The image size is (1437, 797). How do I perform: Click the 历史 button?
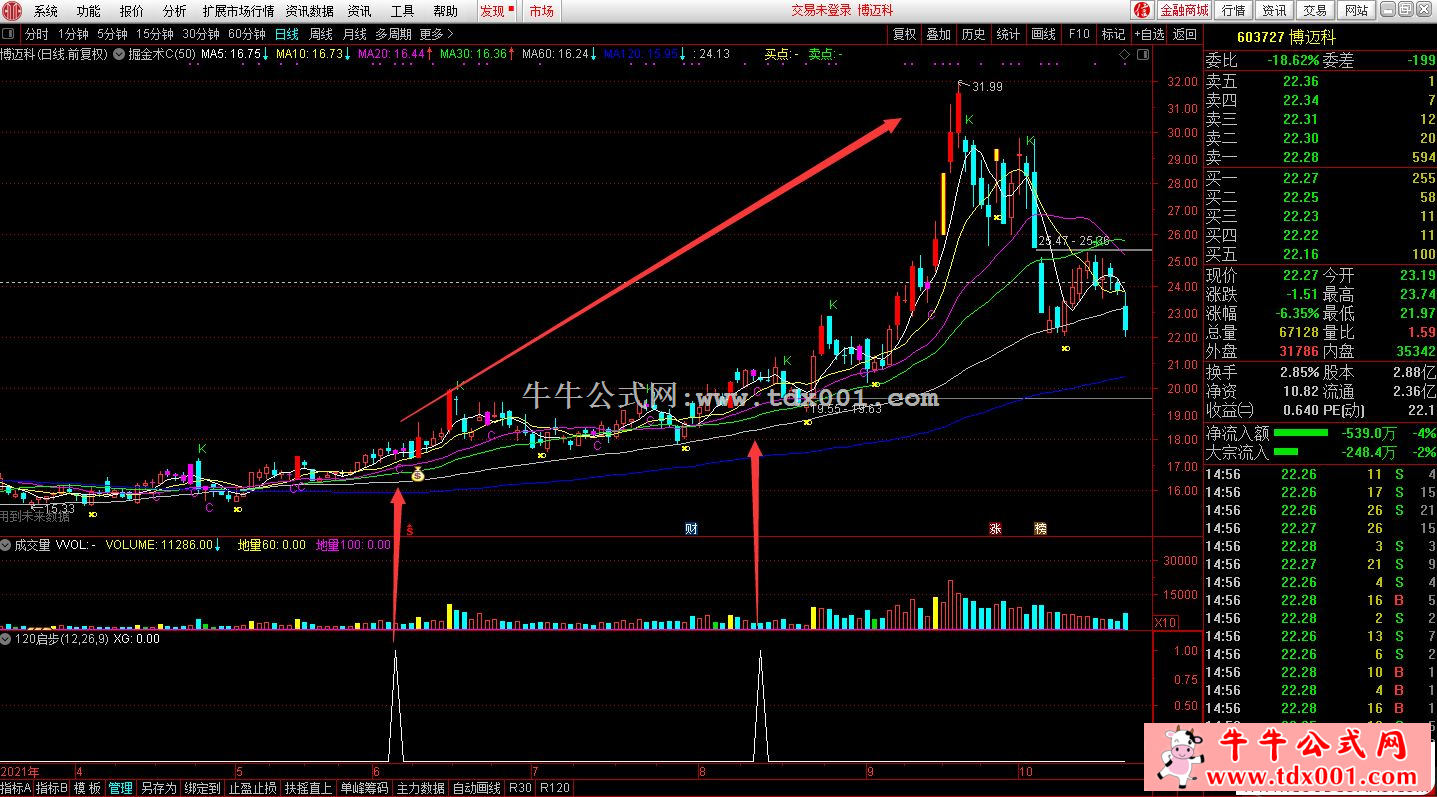(973, 34)
